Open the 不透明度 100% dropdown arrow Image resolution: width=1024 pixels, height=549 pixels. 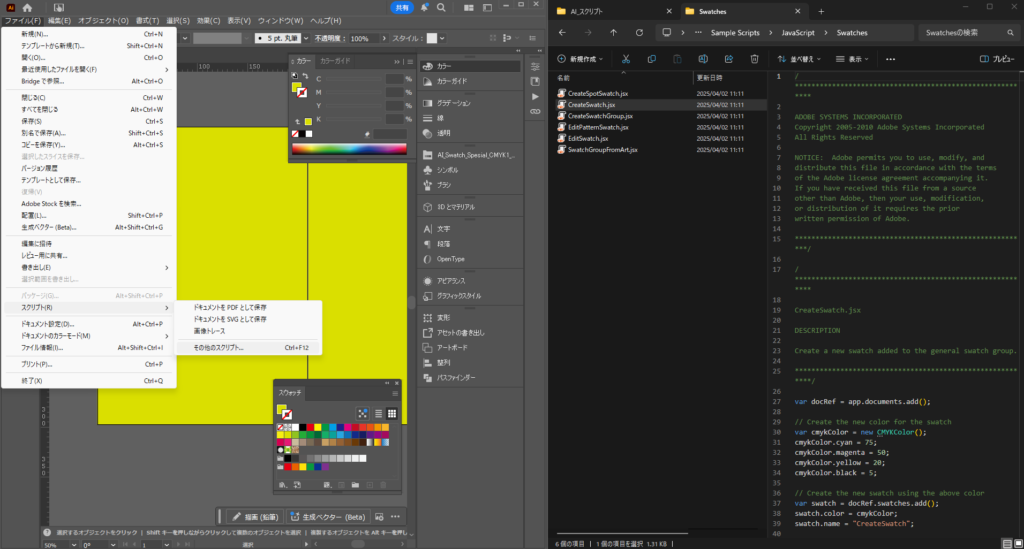(384, 39)
